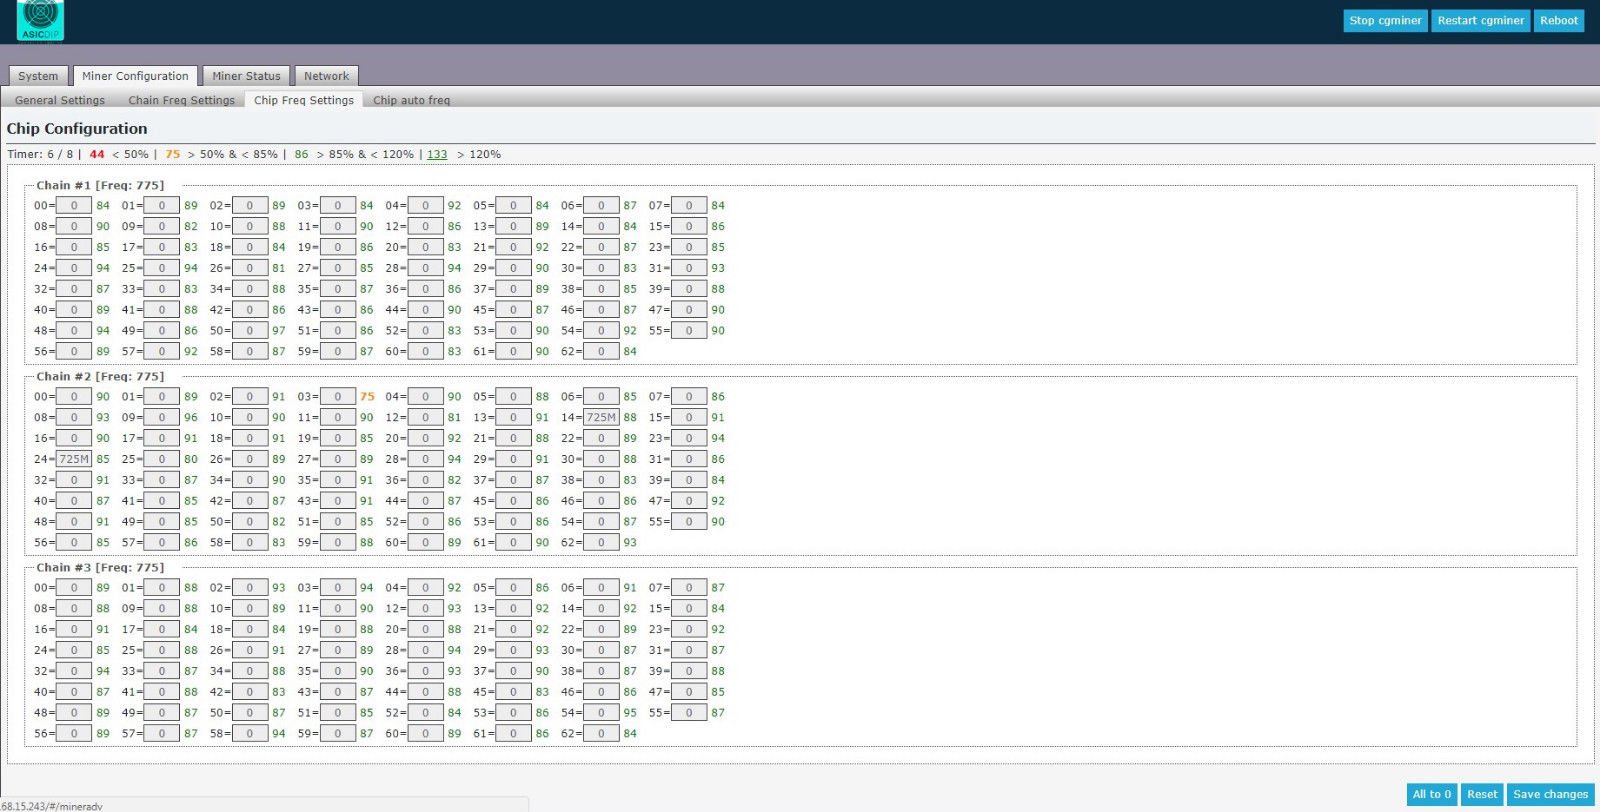Click value 96 beside Chain #2 chip 09
This screenshot has height=812, width=1600.
191,417
